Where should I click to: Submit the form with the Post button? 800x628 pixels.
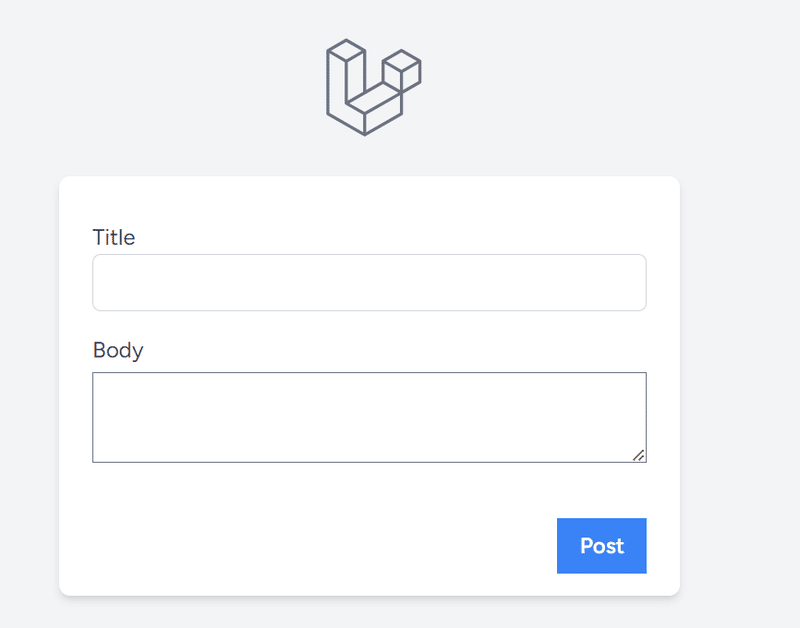[602, 546]
